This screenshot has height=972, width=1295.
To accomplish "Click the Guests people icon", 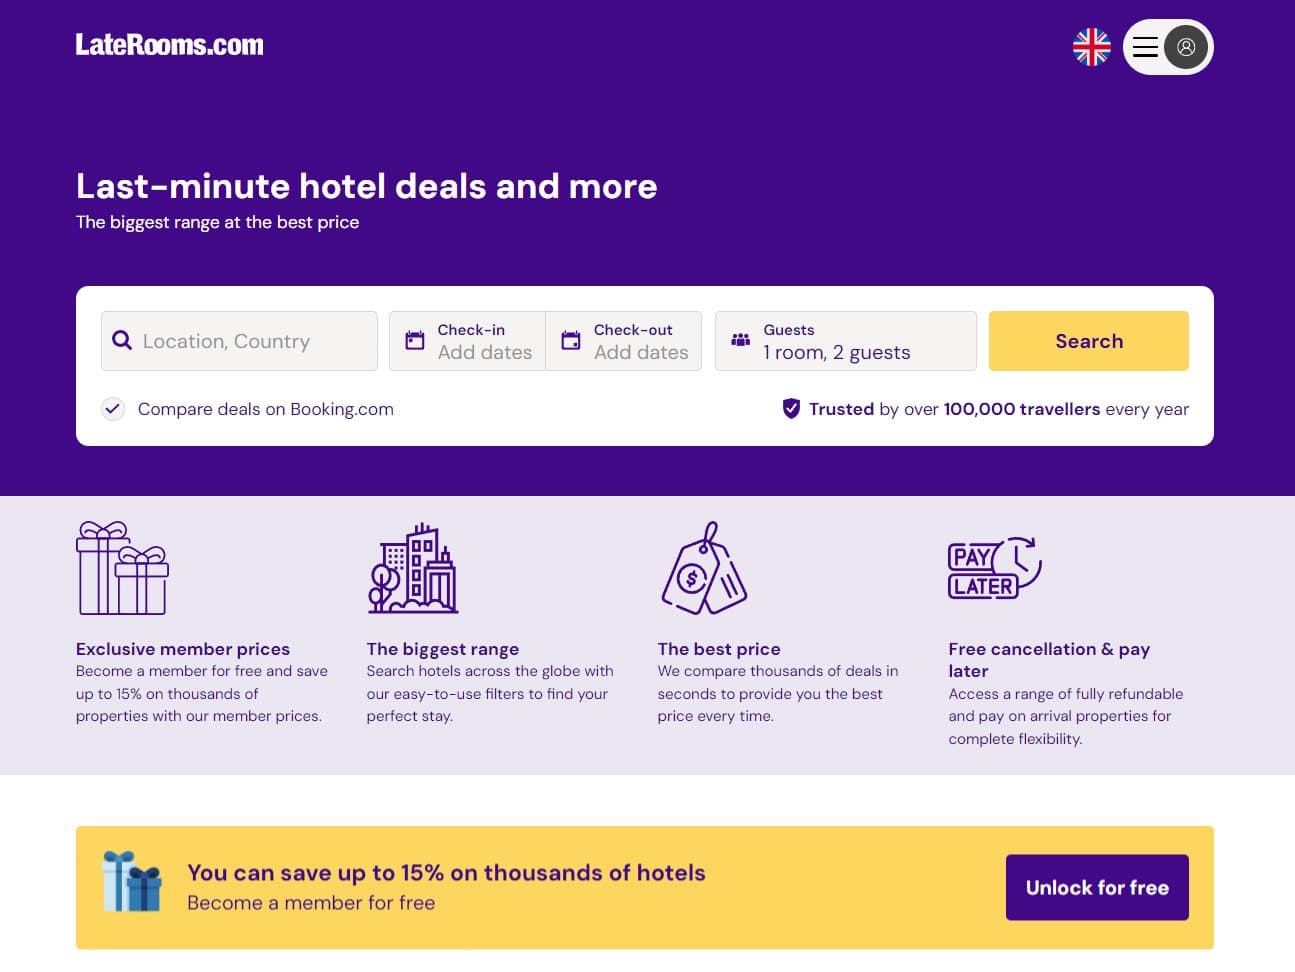I will click(x=741, y=341).
